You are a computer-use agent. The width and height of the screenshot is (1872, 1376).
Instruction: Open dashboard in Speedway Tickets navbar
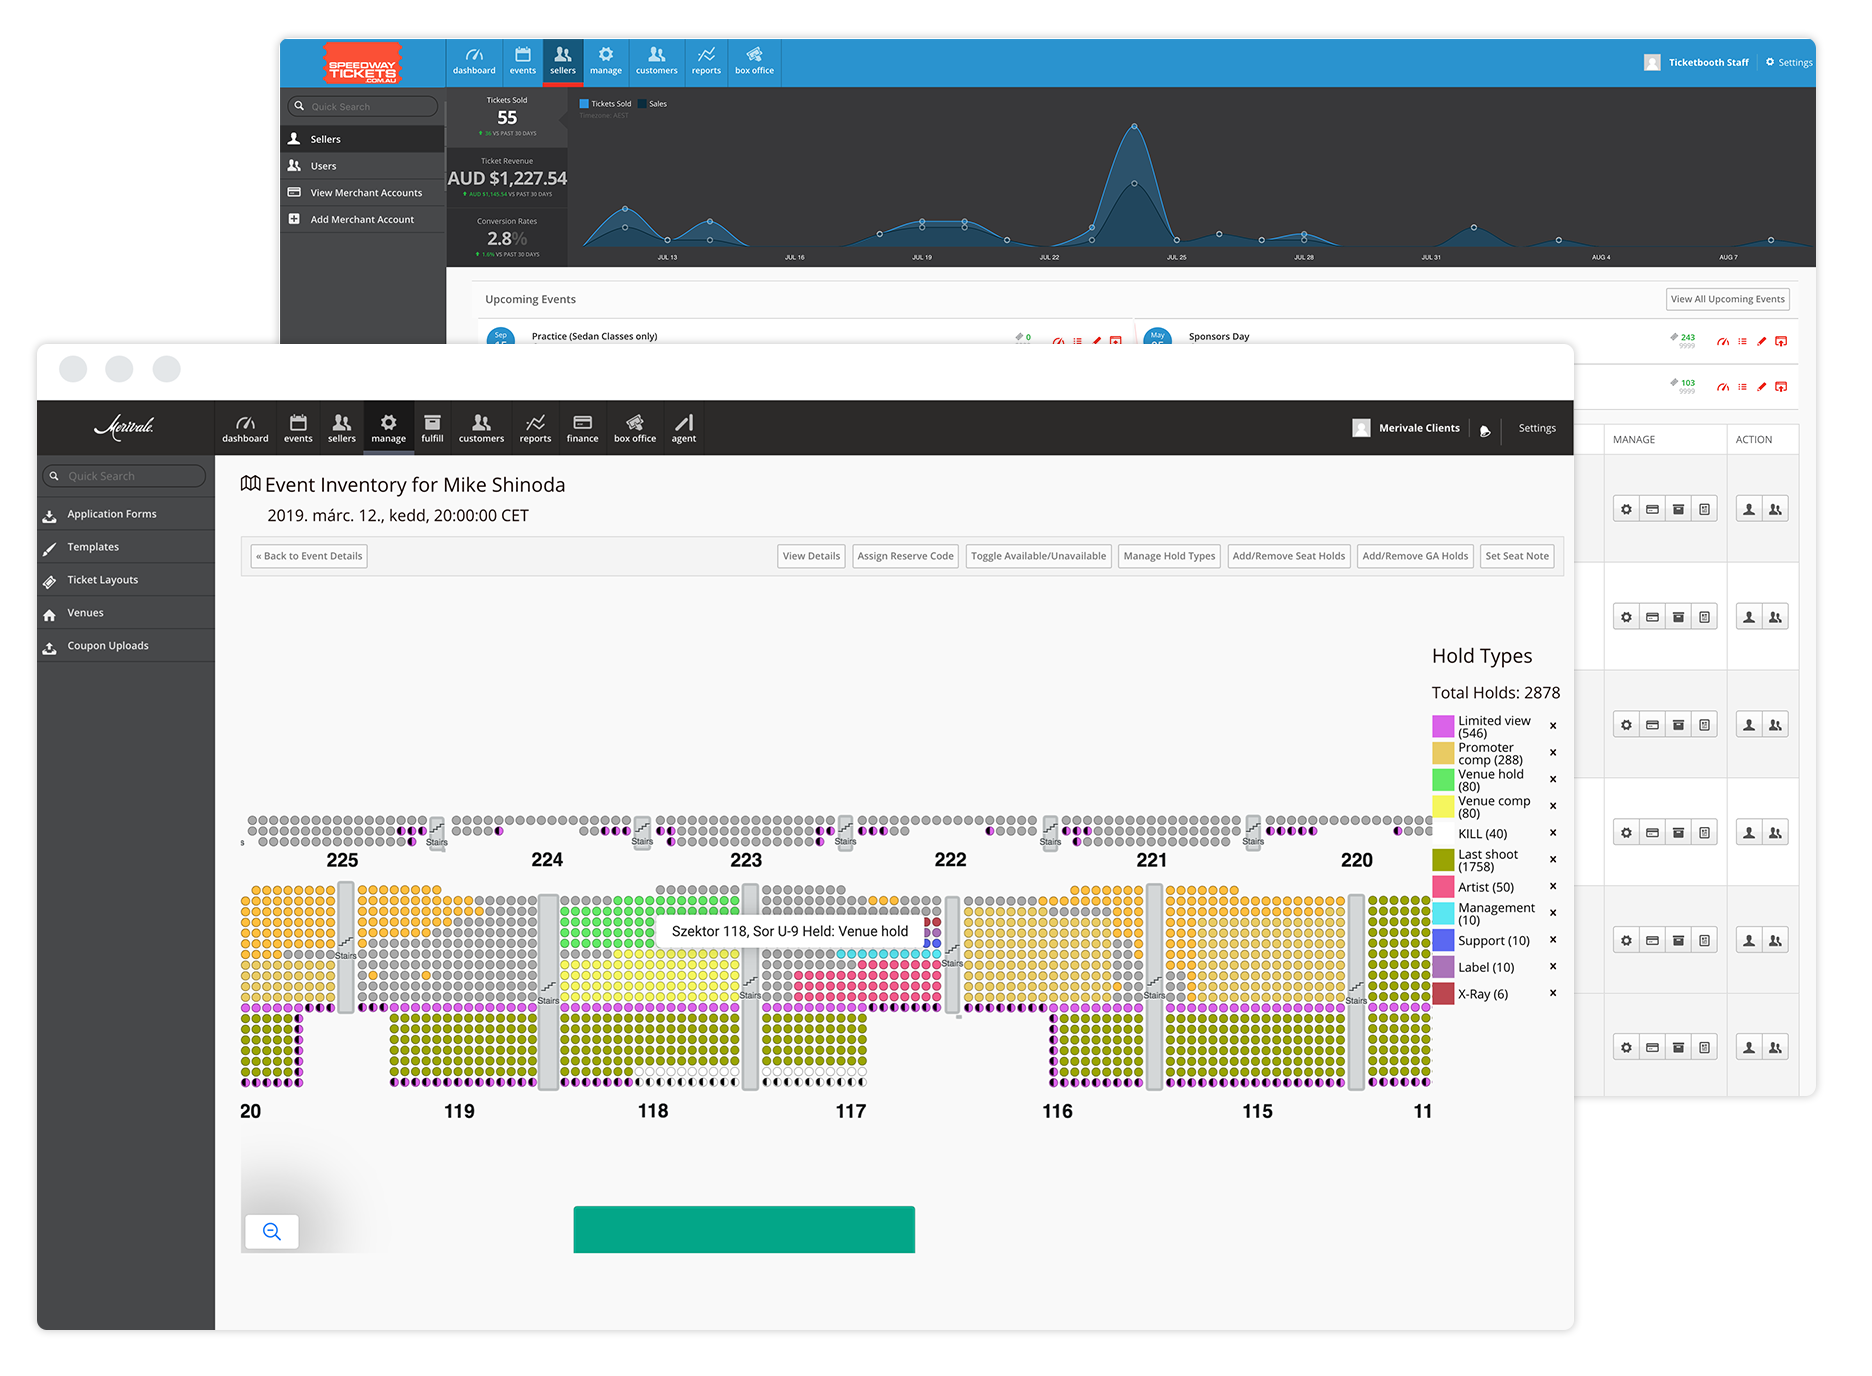pos(474,61)
